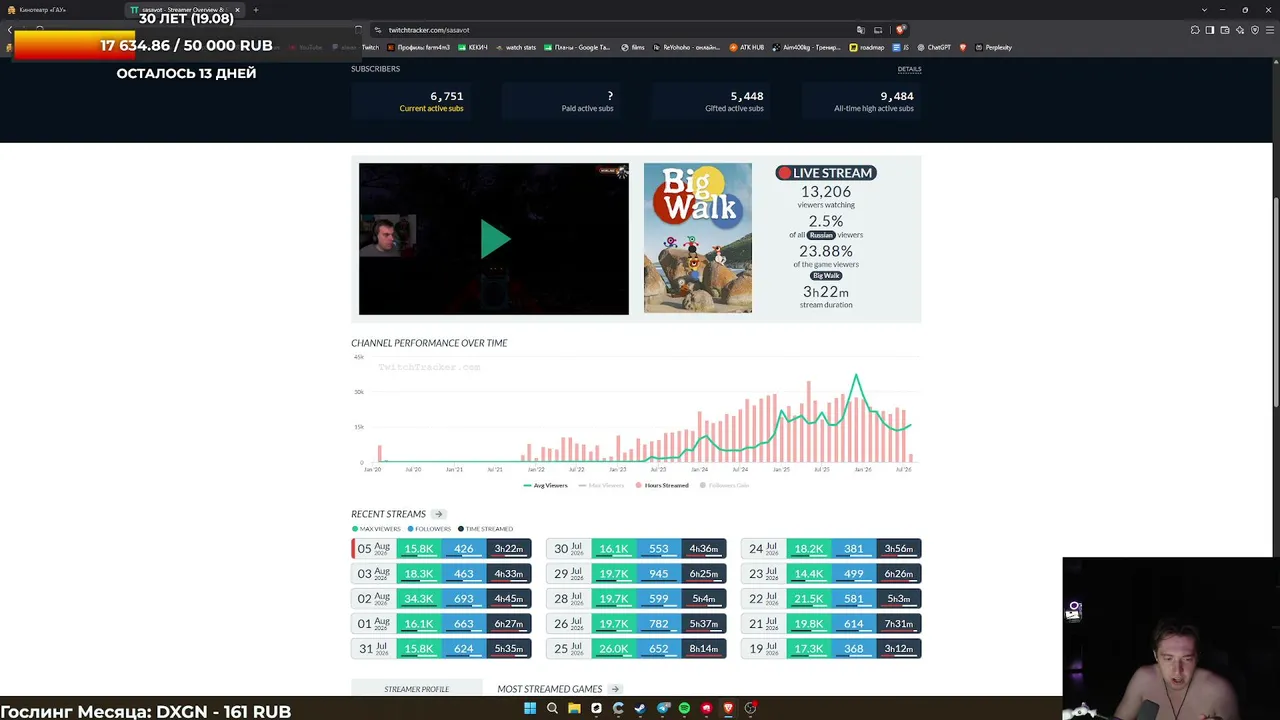This screenshot has width=1280, height=720.
Task: Open the films bookmark
Action: (633, 47)
